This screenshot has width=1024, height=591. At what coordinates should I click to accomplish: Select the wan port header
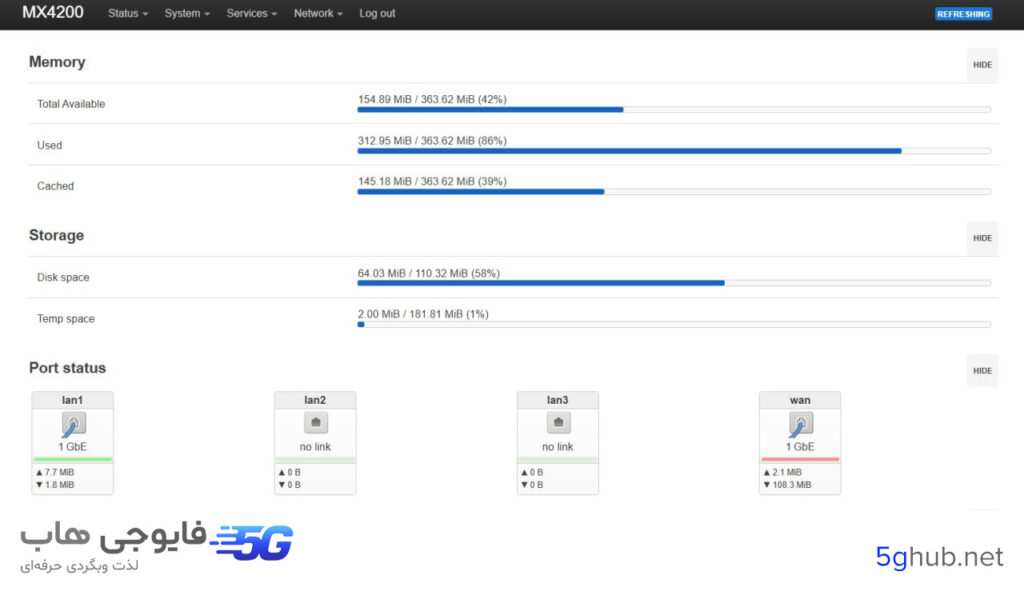800,400
